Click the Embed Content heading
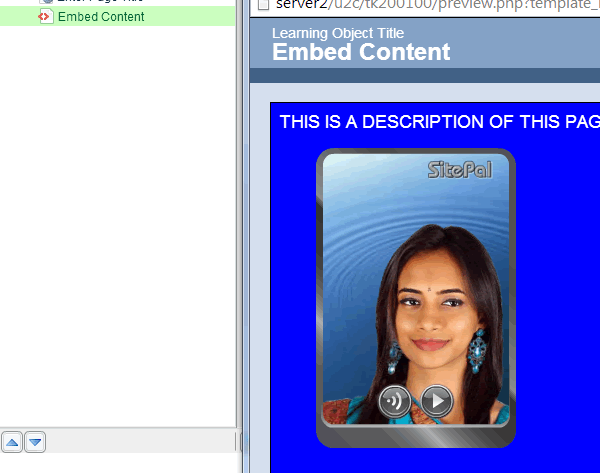The height and width of the screenshot is (473, 600). point(361,52)
